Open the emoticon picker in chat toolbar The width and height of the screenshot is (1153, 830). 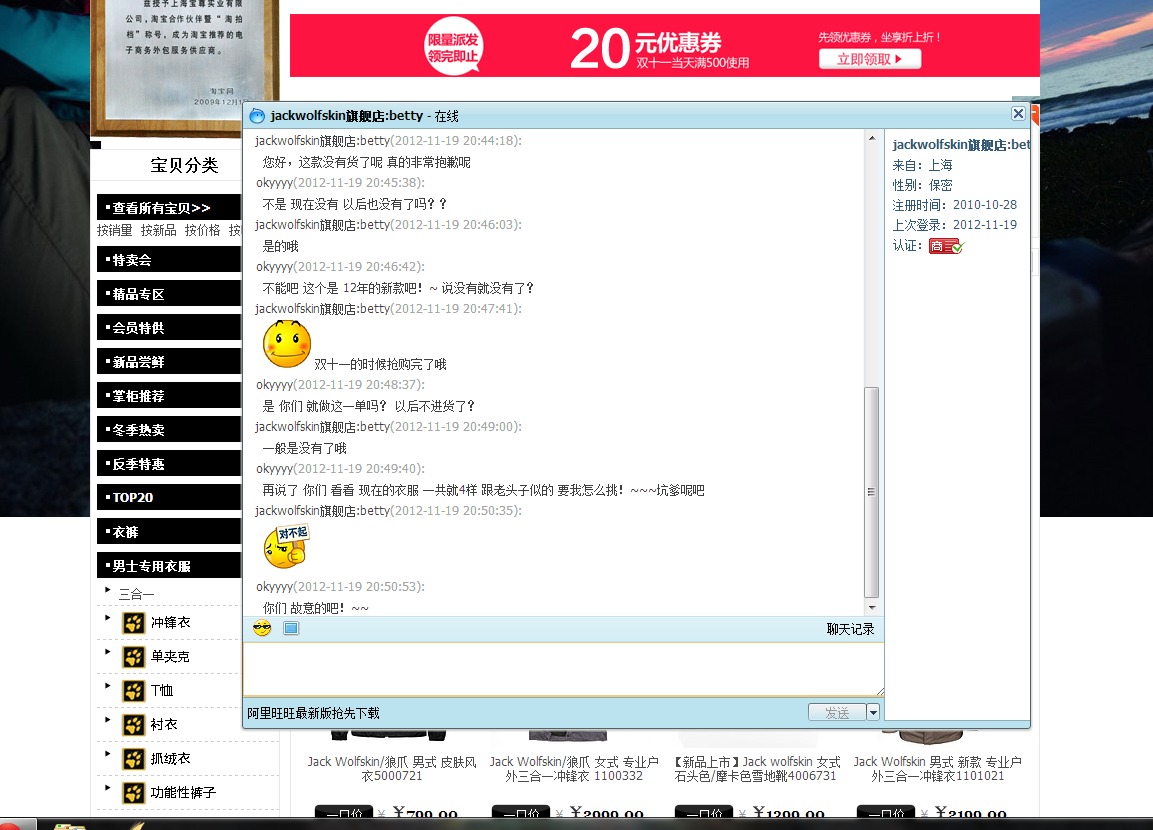tap(262, 629)
